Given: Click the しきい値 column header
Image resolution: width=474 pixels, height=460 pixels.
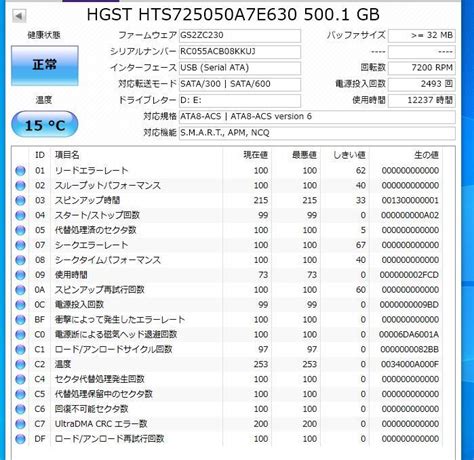Looking at the screenshot, I should click(x=349, y=155).
